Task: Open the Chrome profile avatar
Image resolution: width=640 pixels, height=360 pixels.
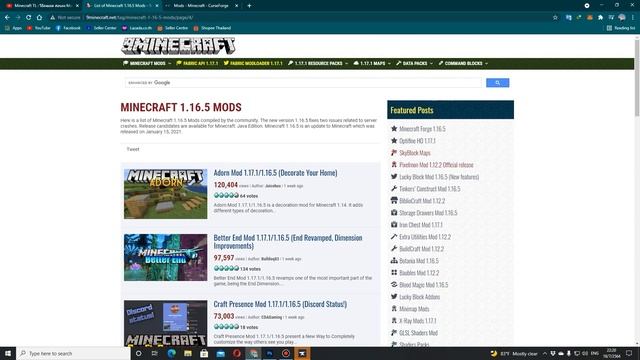Action: click(x=622, y=18)
